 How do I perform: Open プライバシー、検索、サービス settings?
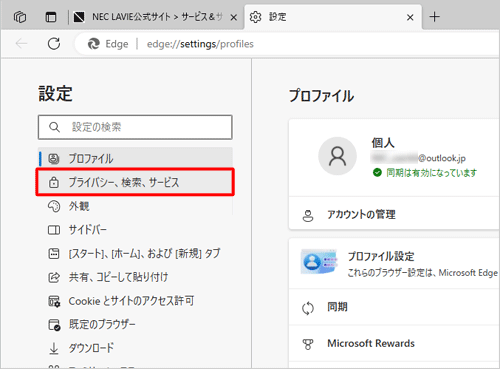[135, 182]
